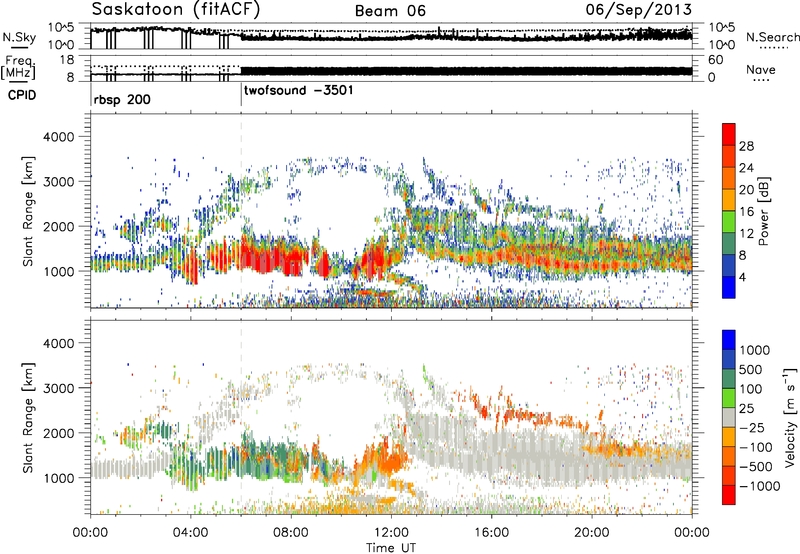The width and height of the screenshot is (800, 554).
Task: Select the 'Beam 06' header label
Action: [x=390, y=11]
